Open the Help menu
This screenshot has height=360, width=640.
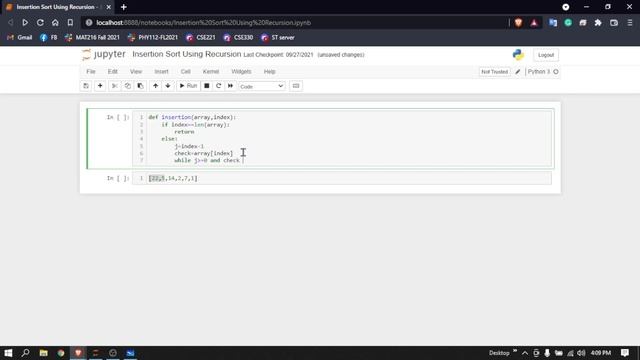click(x=269, y=71)
